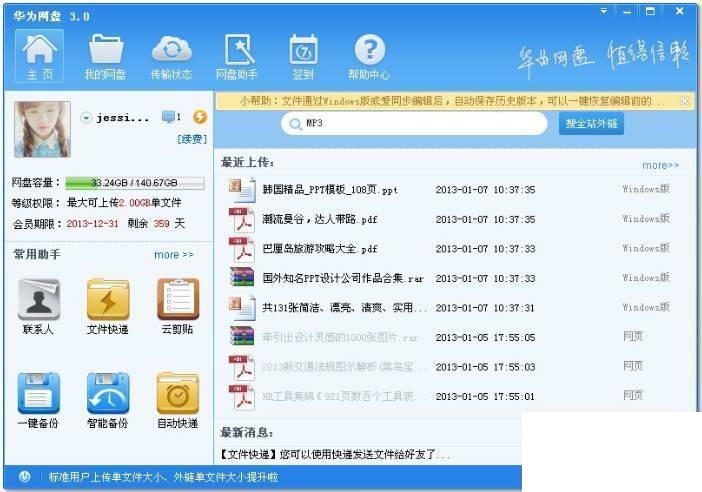Click RAR icon for 1000张图片 file
Screen dimensions: 702x492
click(242, 336)
